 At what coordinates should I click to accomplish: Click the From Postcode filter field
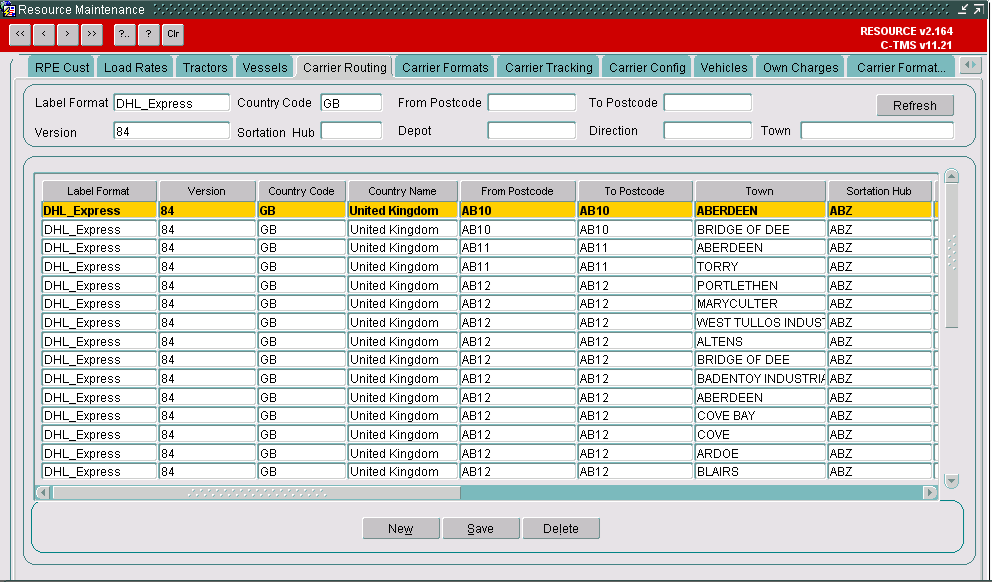point(531,102)
